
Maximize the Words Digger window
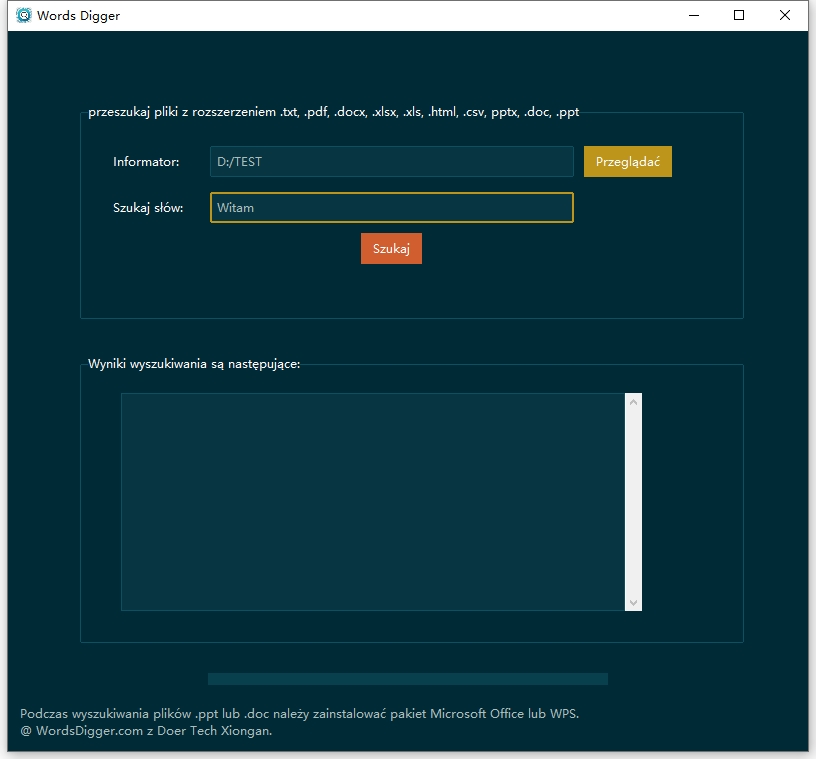739,16
